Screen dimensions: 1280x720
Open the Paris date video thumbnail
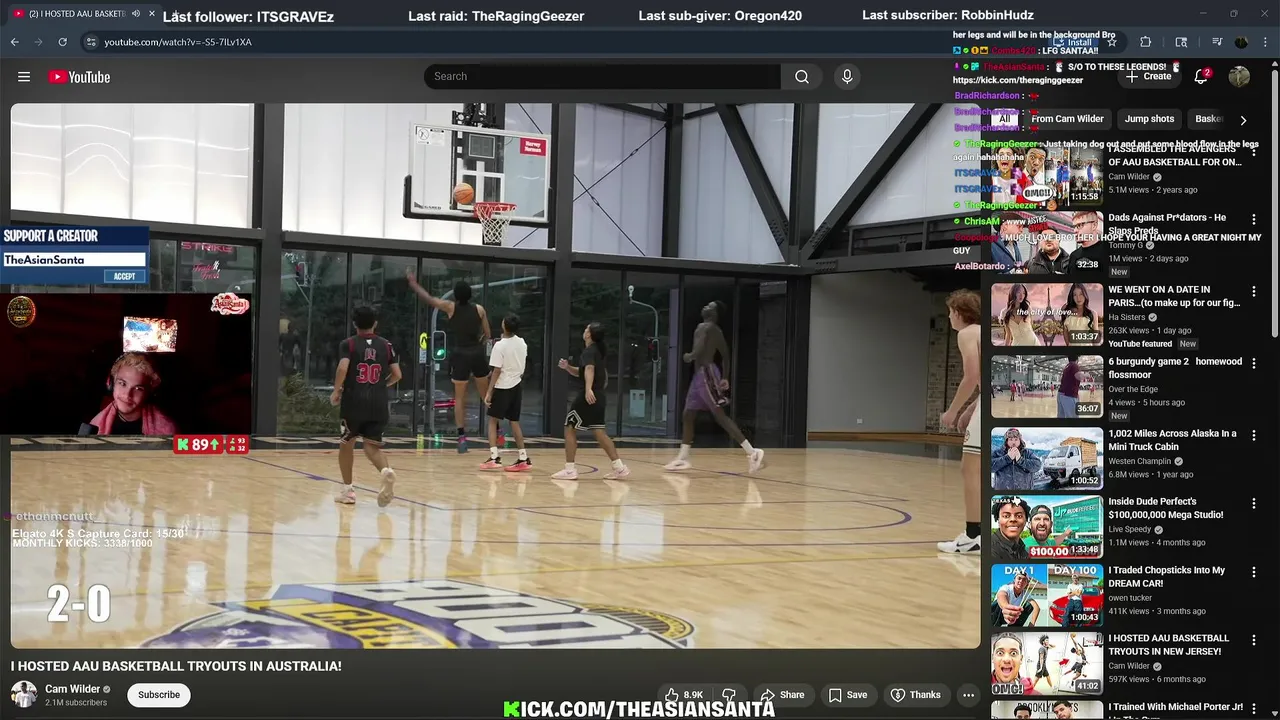point(1047,314)
